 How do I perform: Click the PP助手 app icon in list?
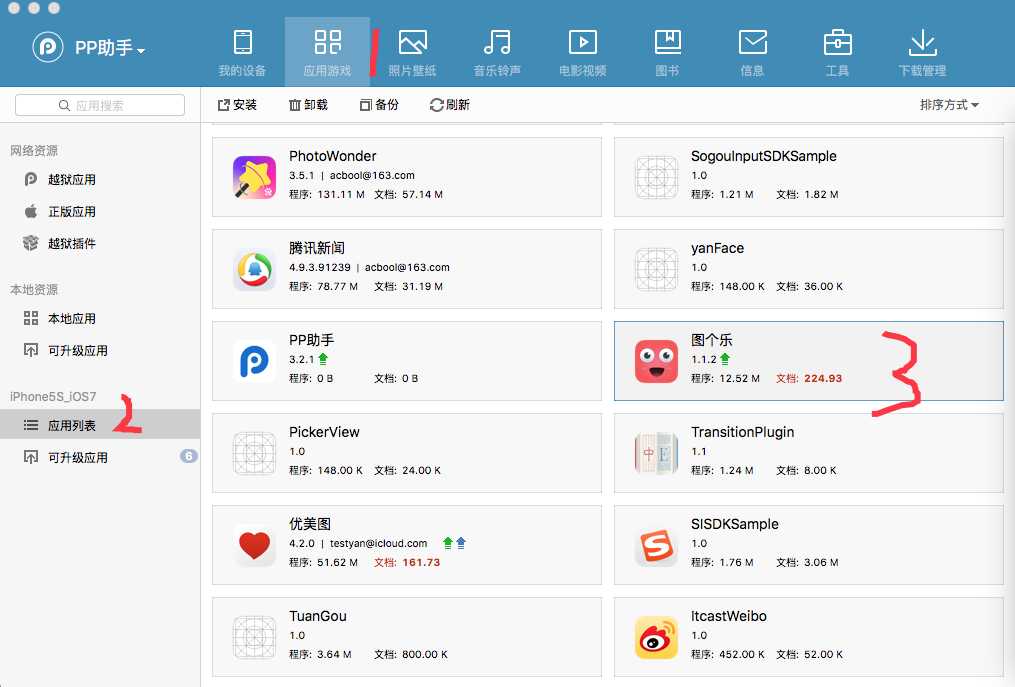pos(254,361)
